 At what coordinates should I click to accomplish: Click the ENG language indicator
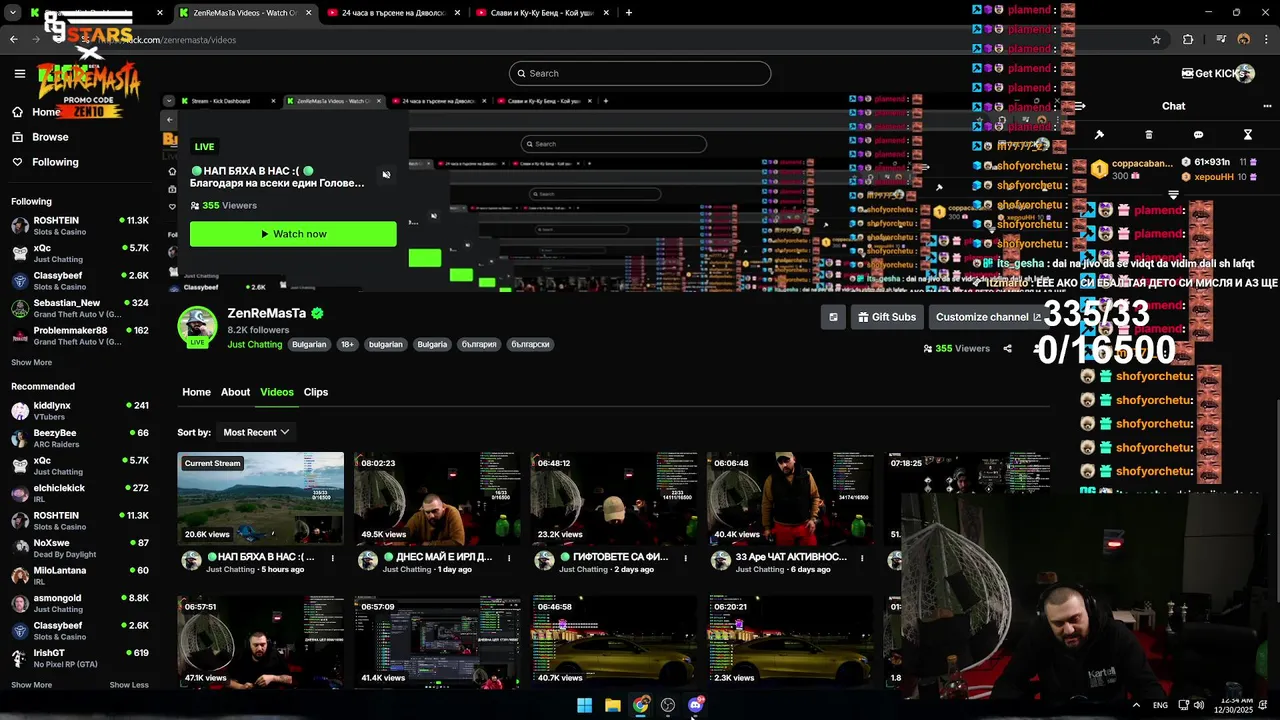coord(1160,705)
